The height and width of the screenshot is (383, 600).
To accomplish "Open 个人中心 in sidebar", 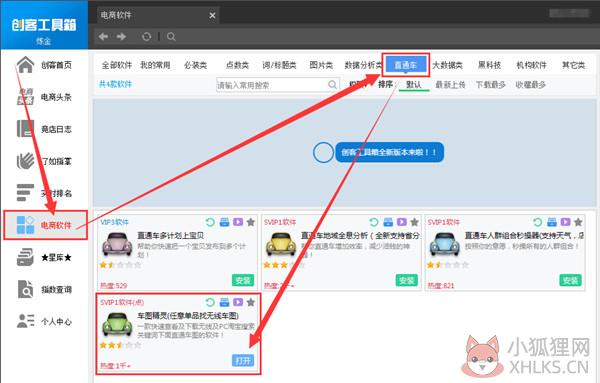I will point(44,321).
